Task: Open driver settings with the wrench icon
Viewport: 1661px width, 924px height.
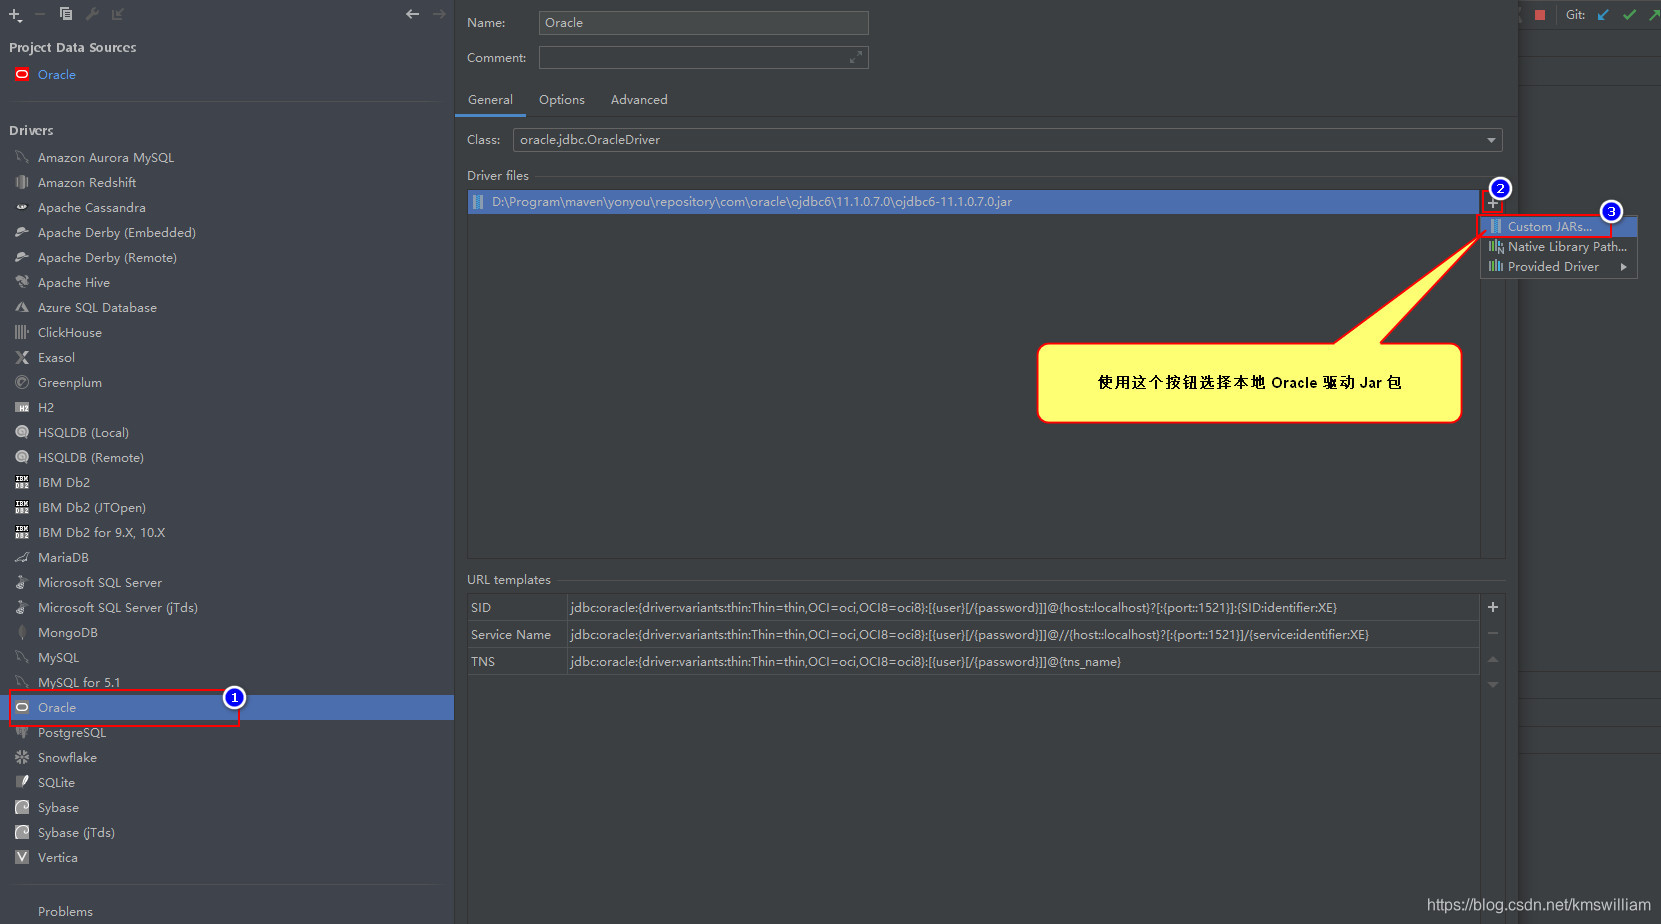Action: 92,14
